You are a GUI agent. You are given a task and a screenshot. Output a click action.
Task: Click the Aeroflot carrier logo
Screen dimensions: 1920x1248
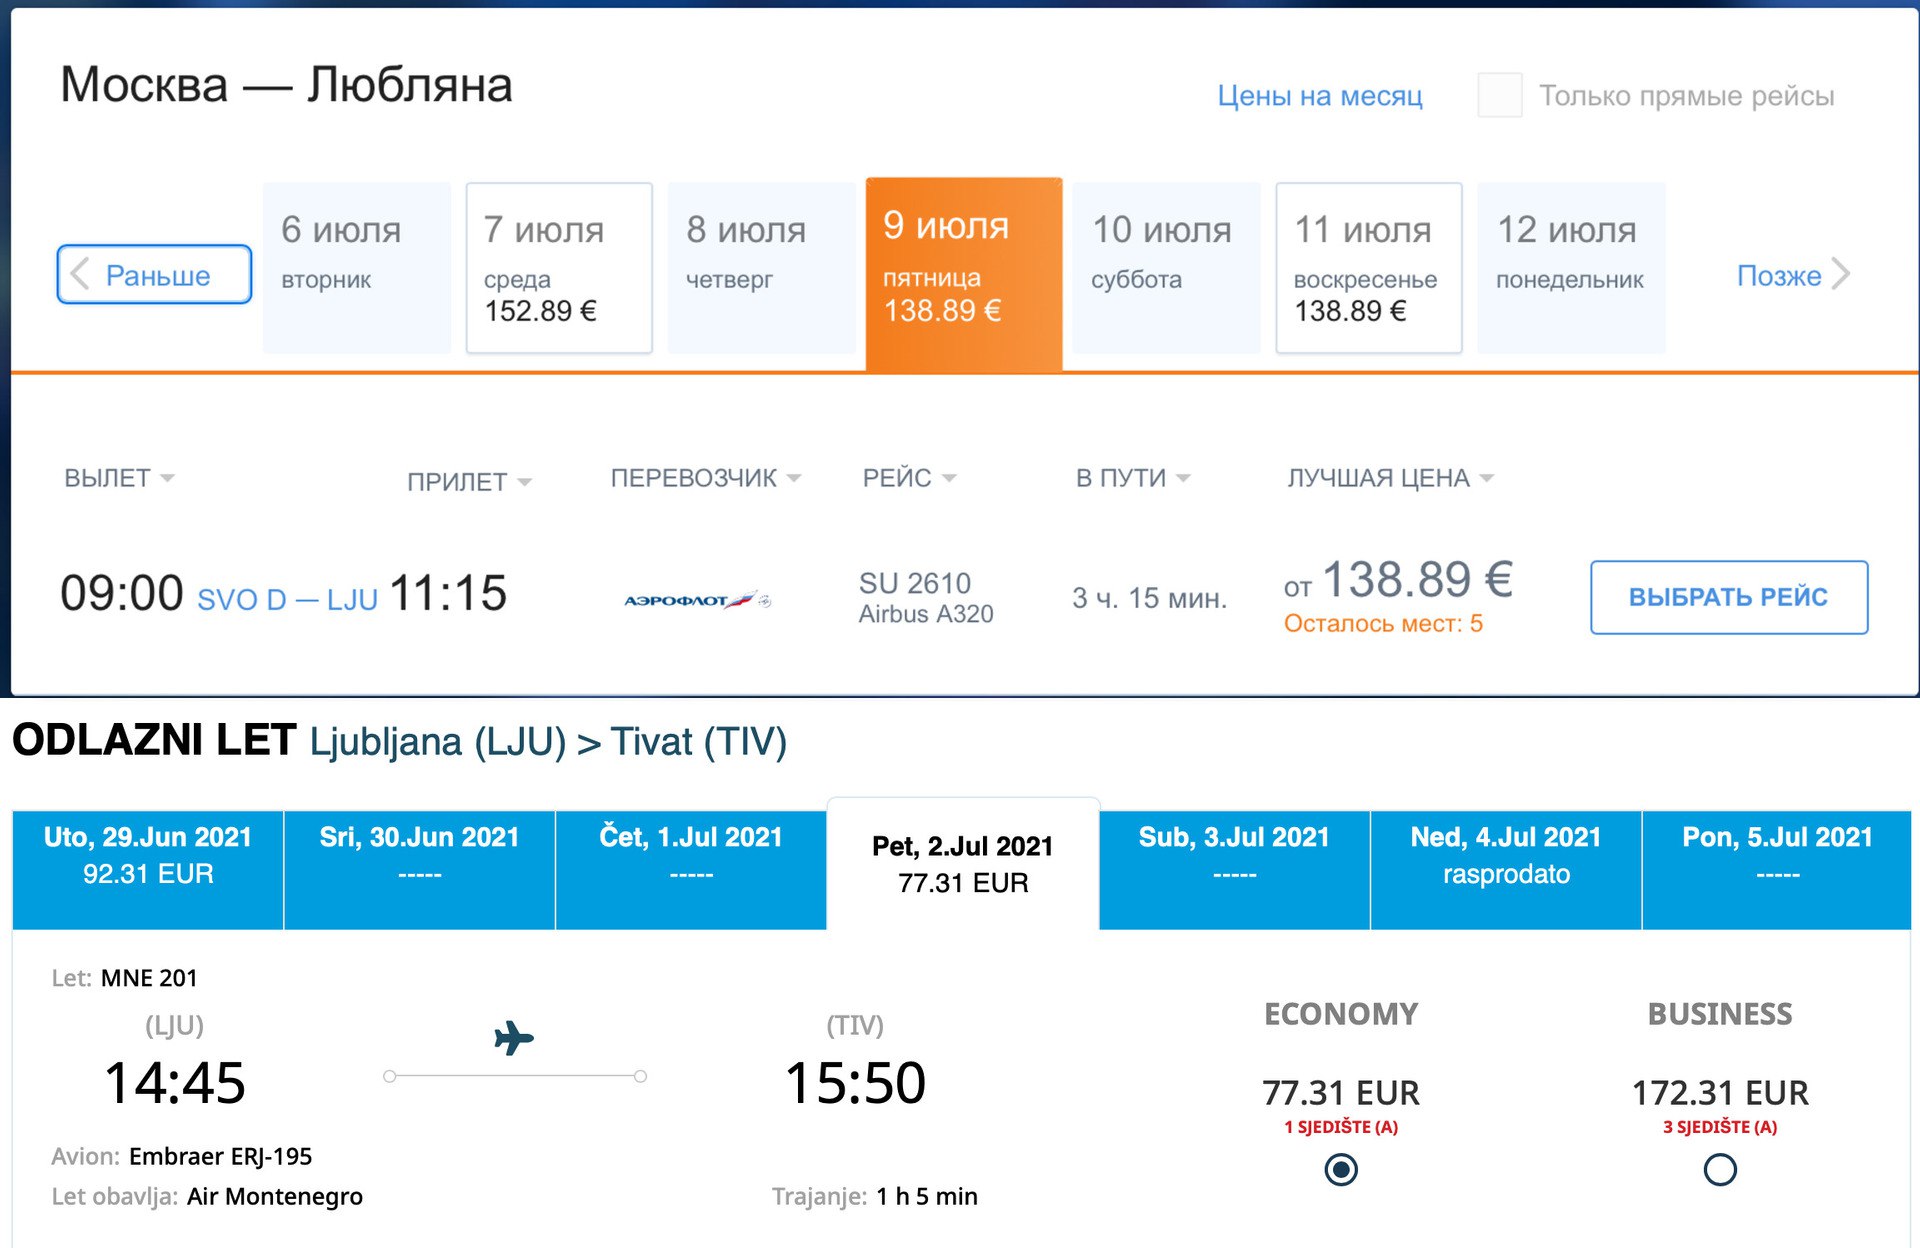click(x=697, y=600)
